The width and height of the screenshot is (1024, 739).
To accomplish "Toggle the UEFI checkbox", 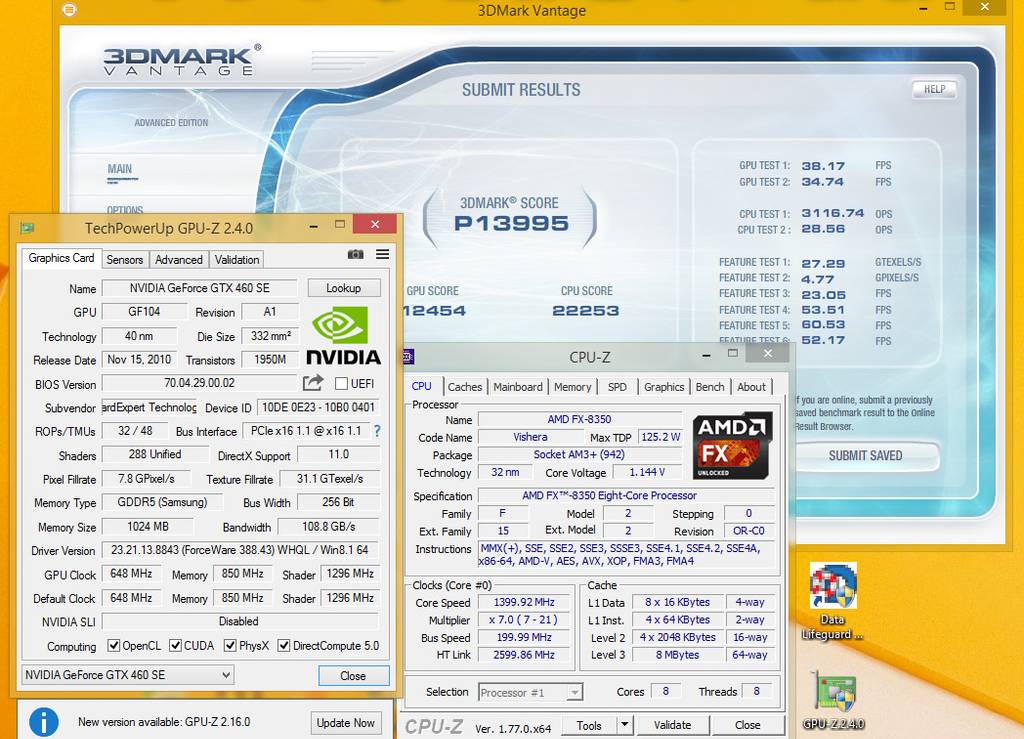I will [x=341, y=384].
